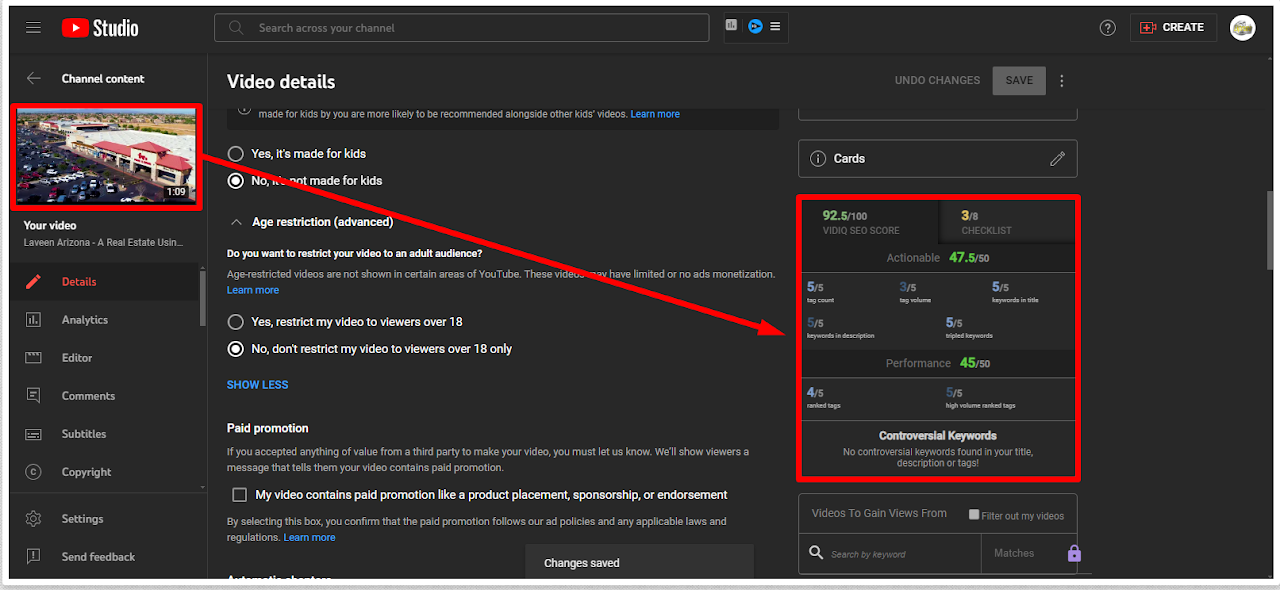Save changes with the SAVE button

[1018, 80]
